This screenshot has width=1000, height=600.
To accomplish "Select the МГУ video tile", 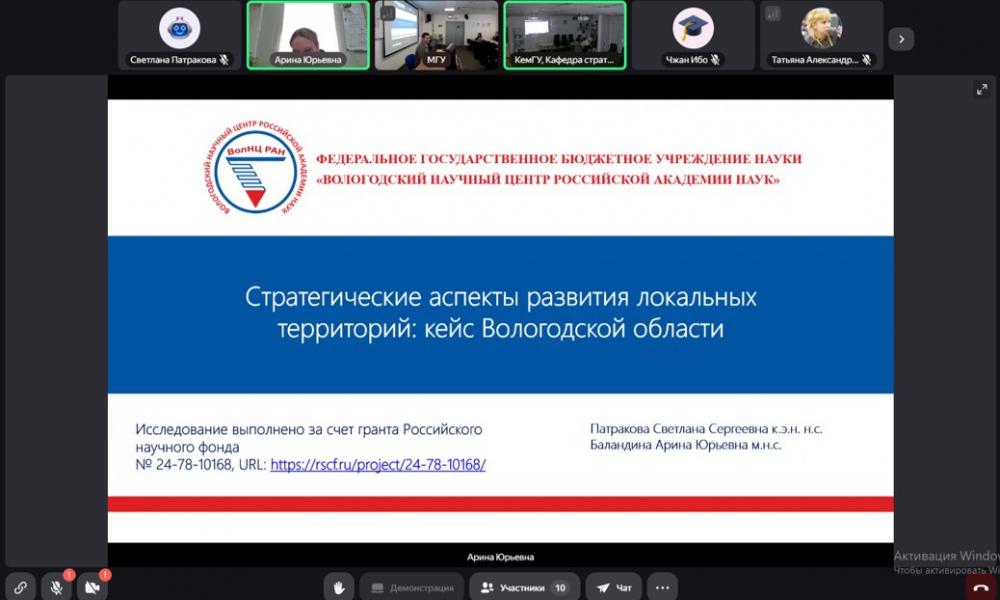I will (436, 36).
